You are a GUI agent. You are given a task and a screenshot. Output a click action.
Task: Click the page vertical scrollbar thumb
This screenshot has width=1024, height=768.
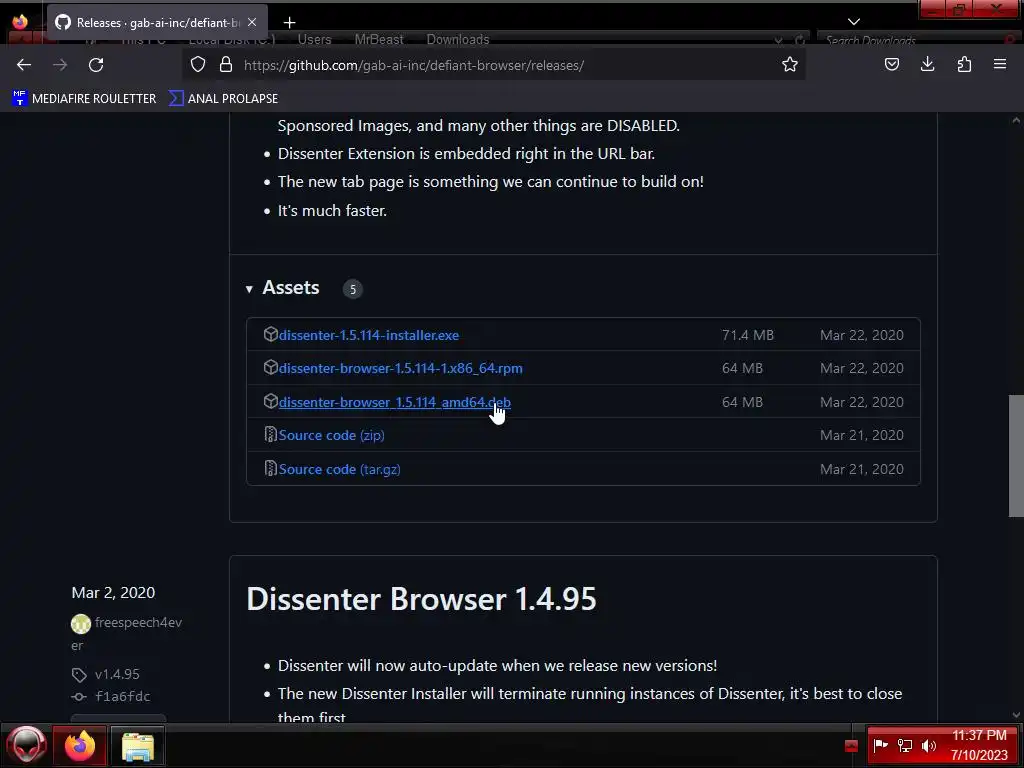point(1016,456)
